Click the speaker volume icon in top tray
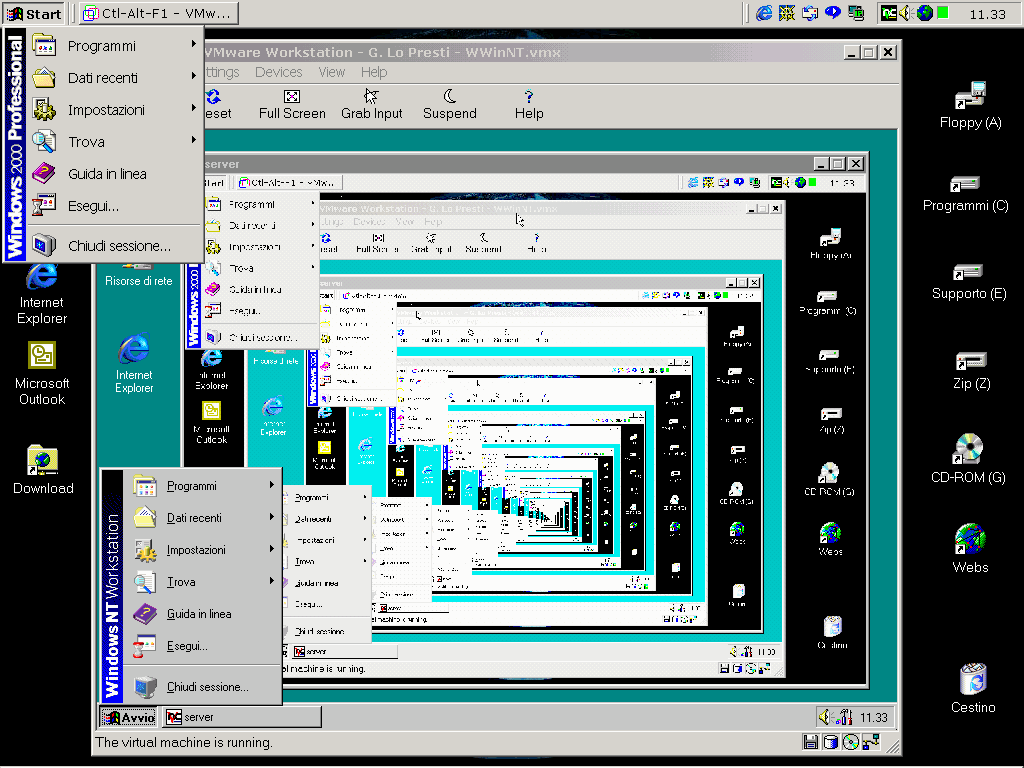 coord(906,13)
